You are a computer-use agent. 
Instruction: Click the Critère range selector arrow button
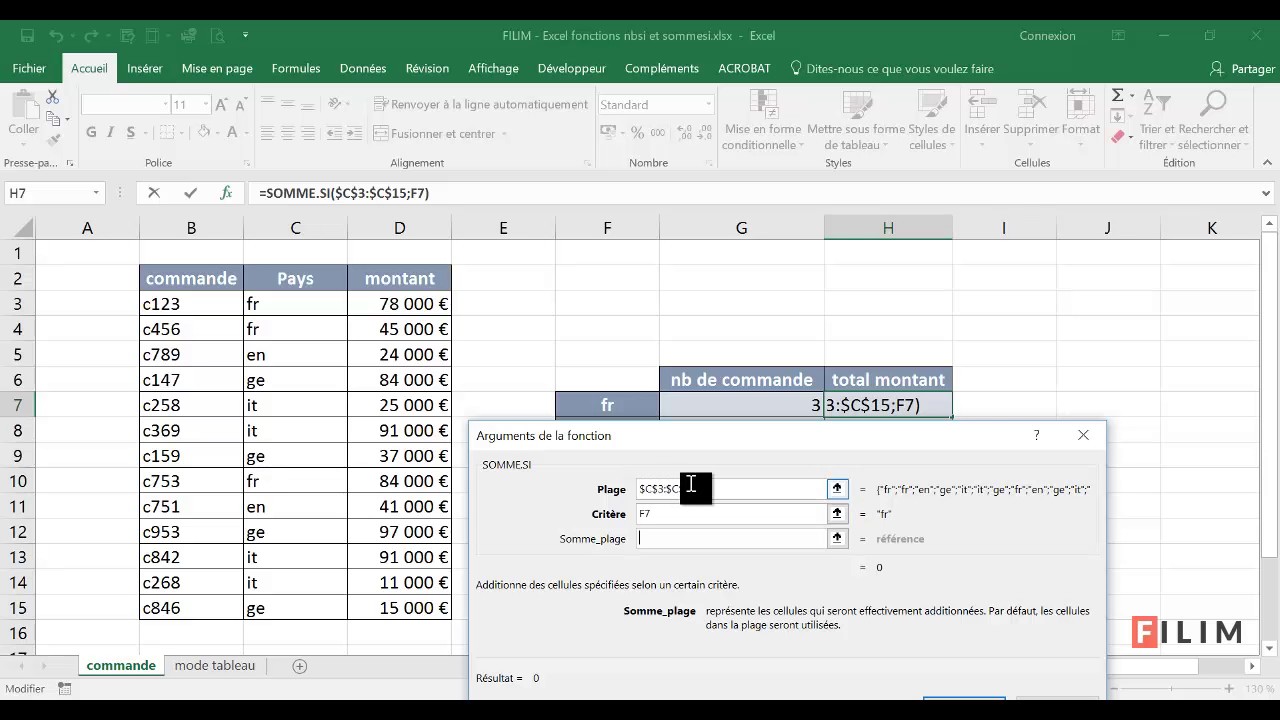point(837,513)
